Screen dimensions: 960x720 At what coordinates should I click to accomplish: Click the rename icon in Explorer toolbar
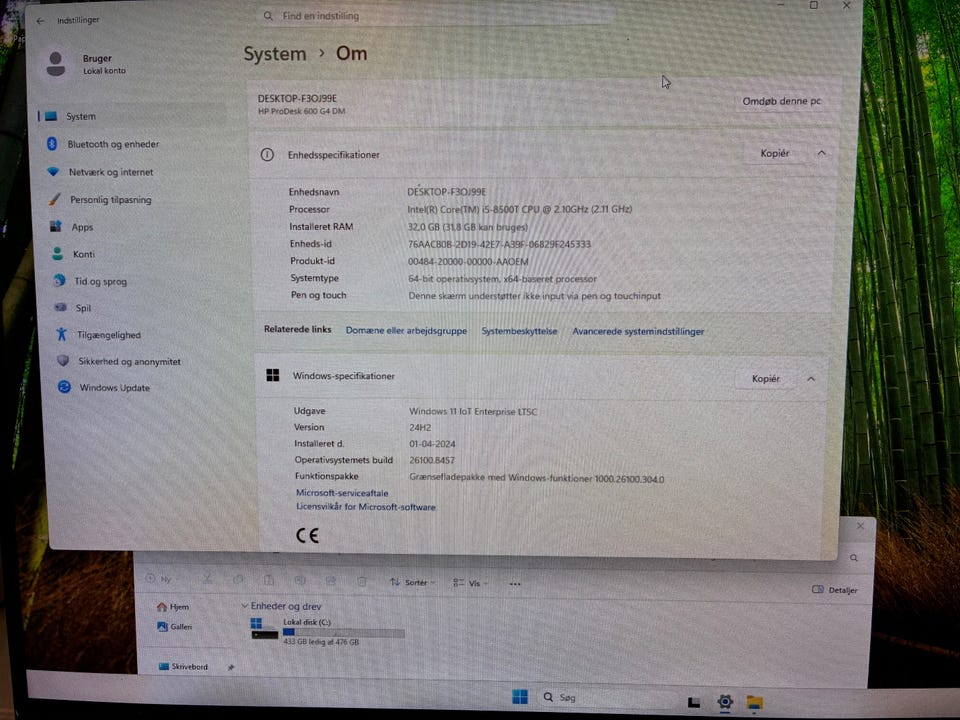pos(300,580)
